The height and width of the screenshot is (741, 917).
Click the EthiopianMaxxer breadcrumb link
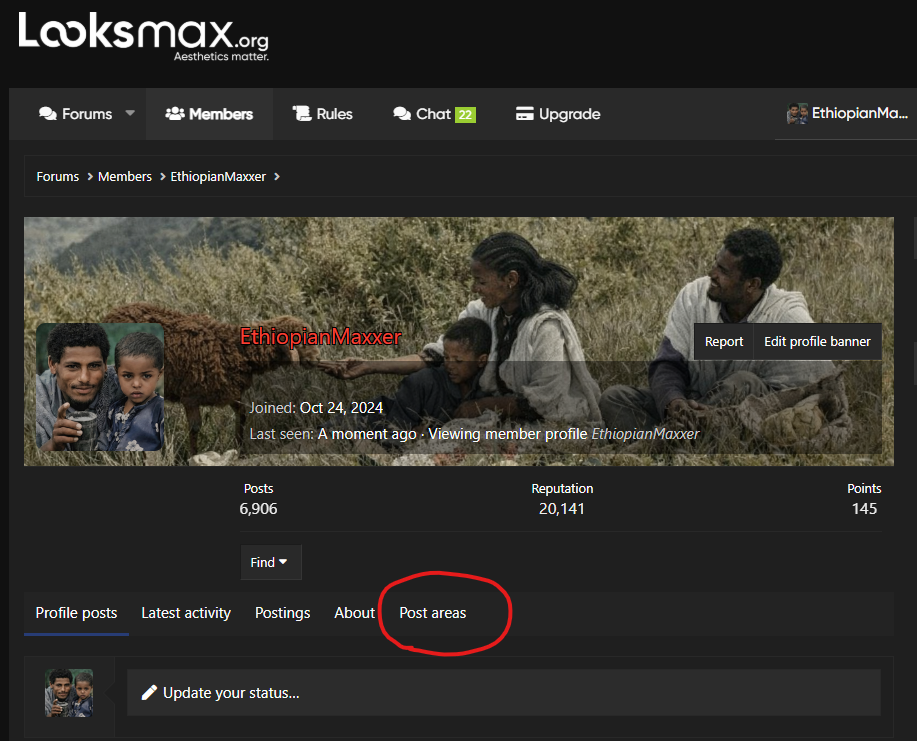coord(218,177)
